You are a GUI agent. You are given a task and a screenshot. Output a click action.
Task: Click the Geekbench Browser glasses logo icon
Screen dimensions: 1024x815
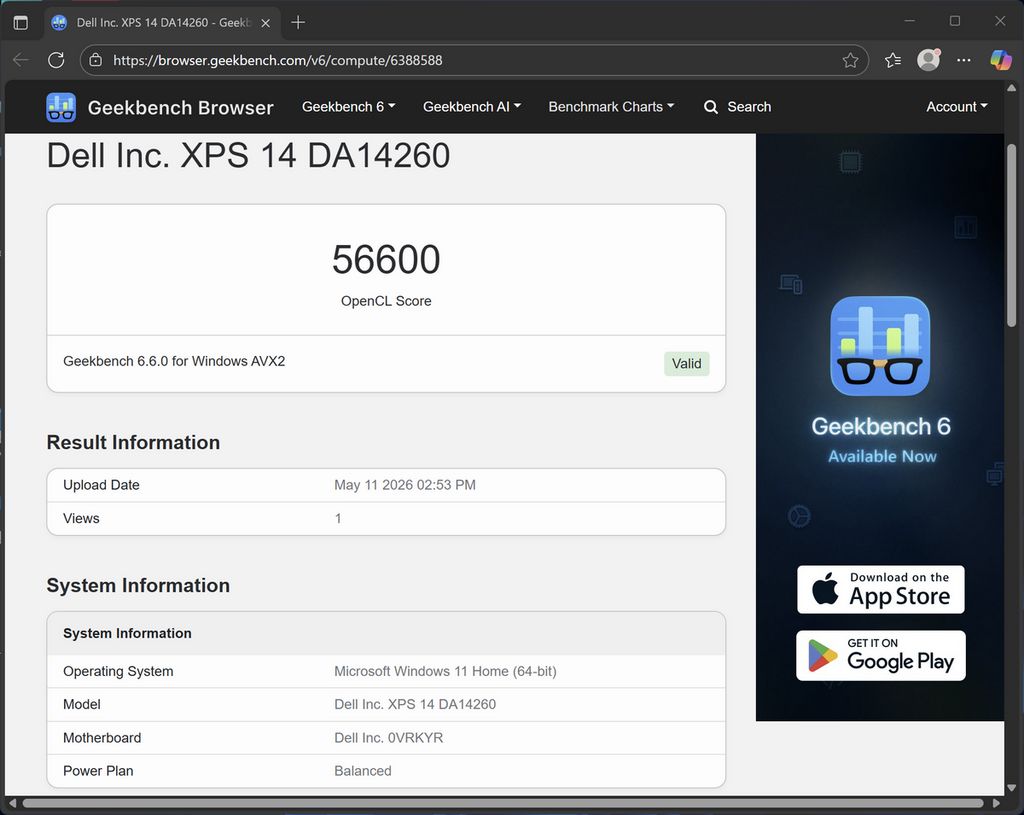coord(61,107)
